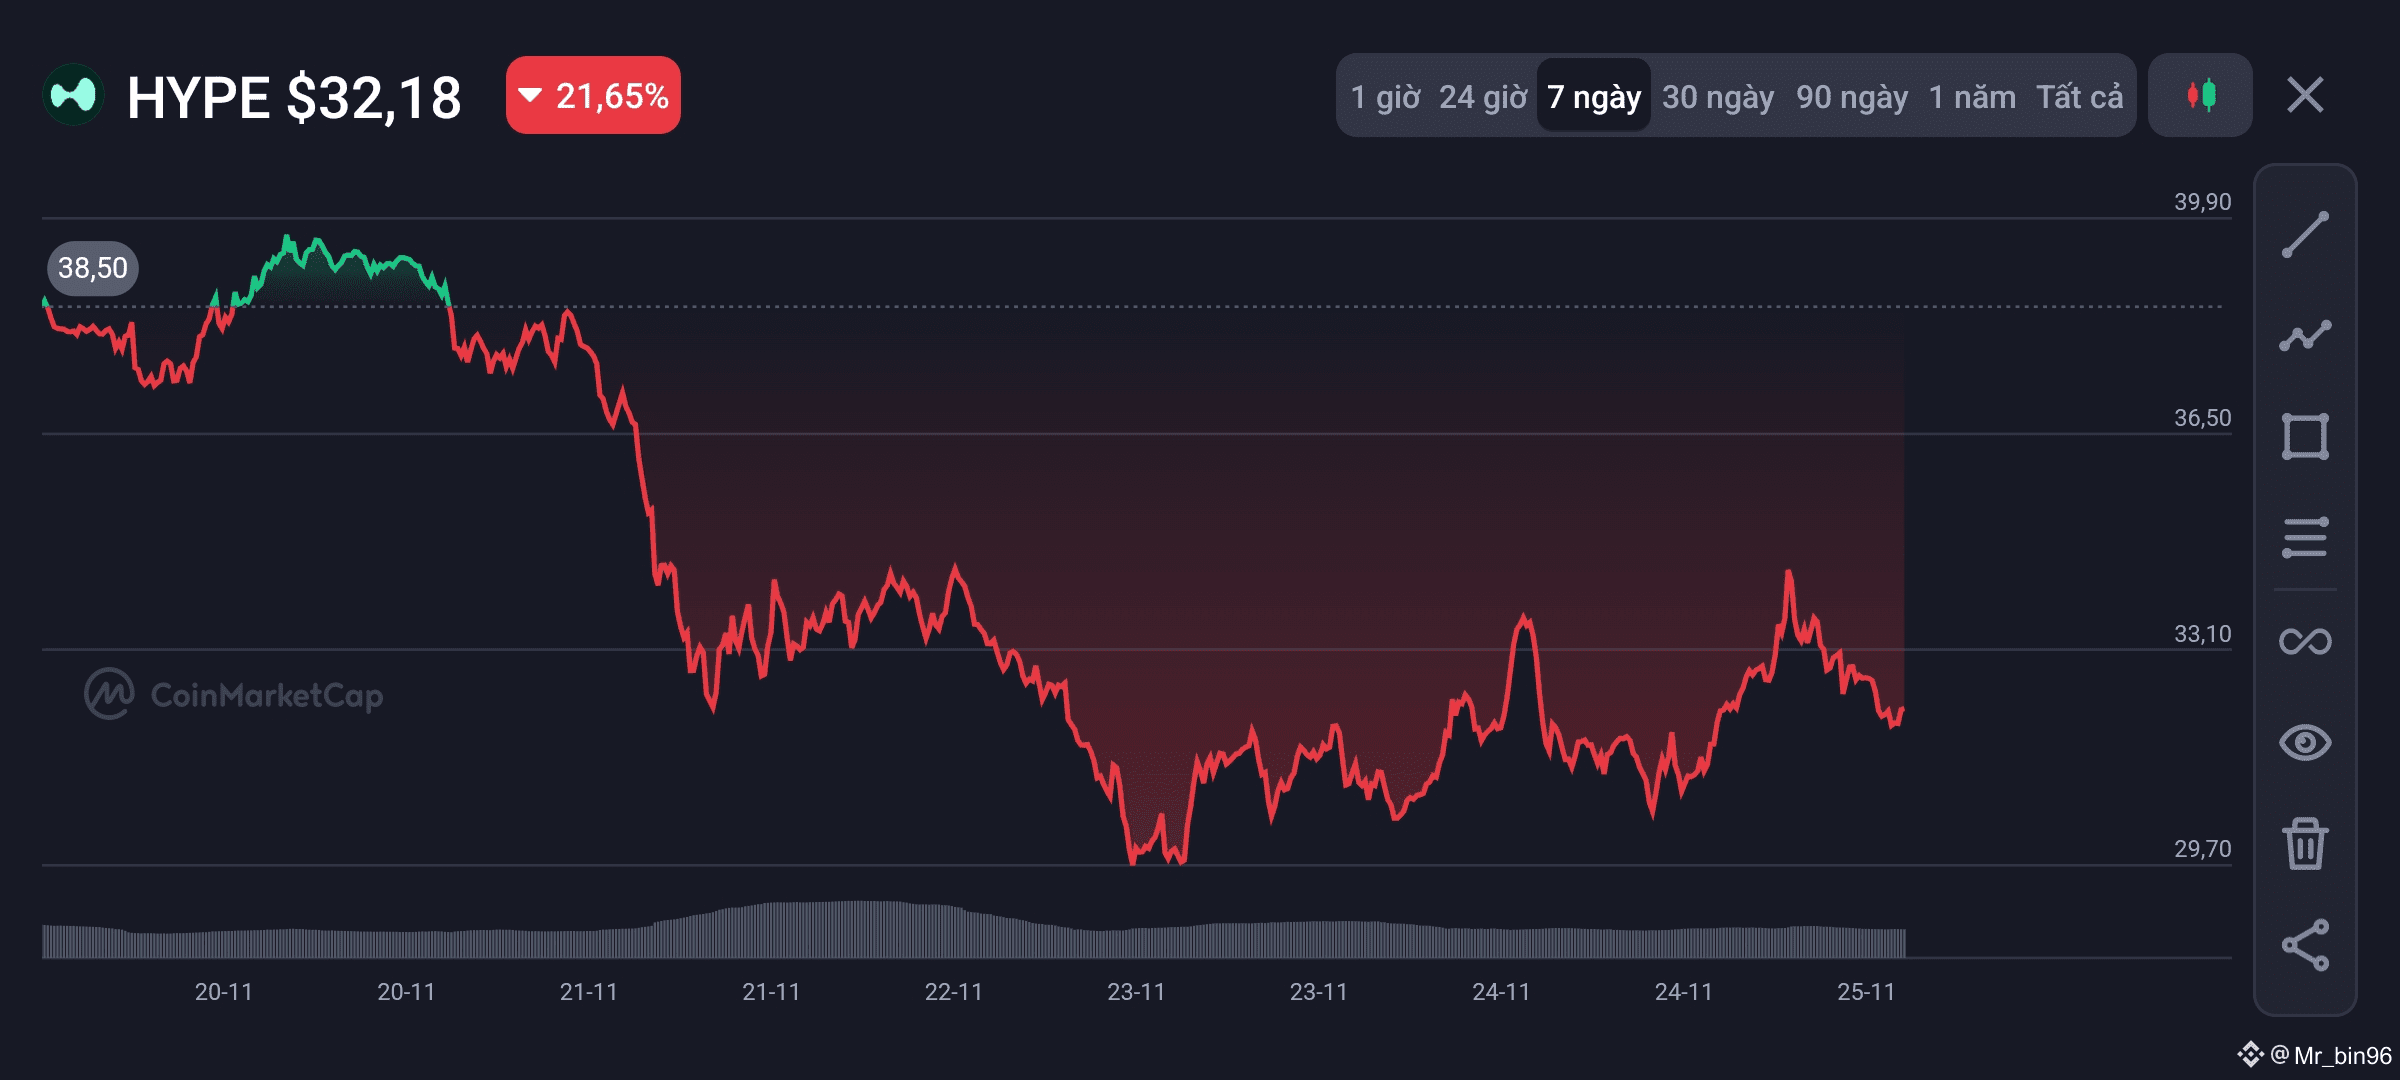The width and height of the screenshot is (2400, 1080).
Task: Delete drawings with the trash icon
Action: click(x=2305, y=844)
